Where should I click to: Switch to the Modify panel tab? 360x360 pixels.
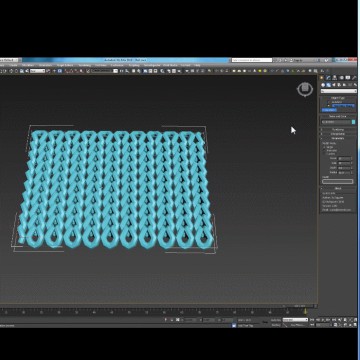(x=328, y=78)
